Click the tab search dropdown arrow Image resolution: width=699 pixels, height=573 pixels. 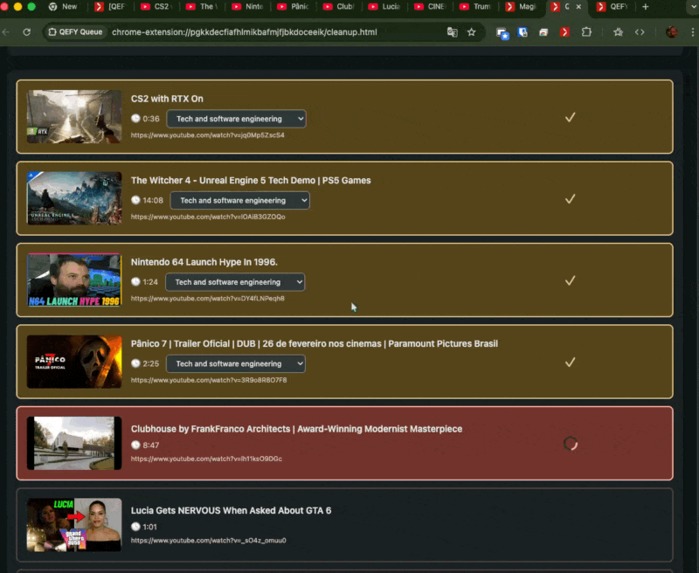[x=693, y=7]
